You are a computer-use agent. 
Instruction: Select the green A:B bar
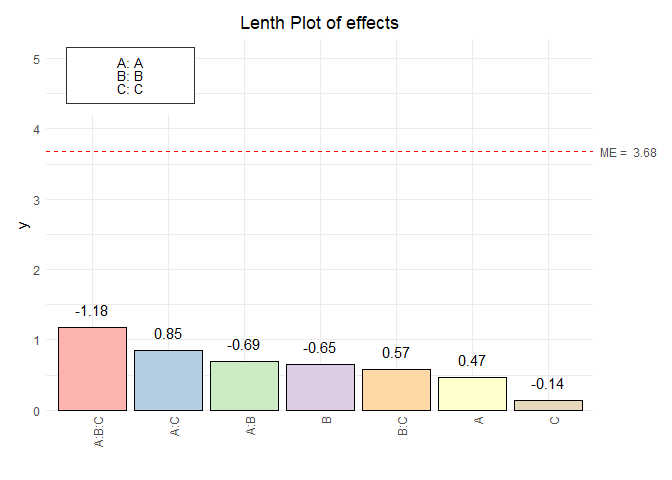tap(244, 386)
